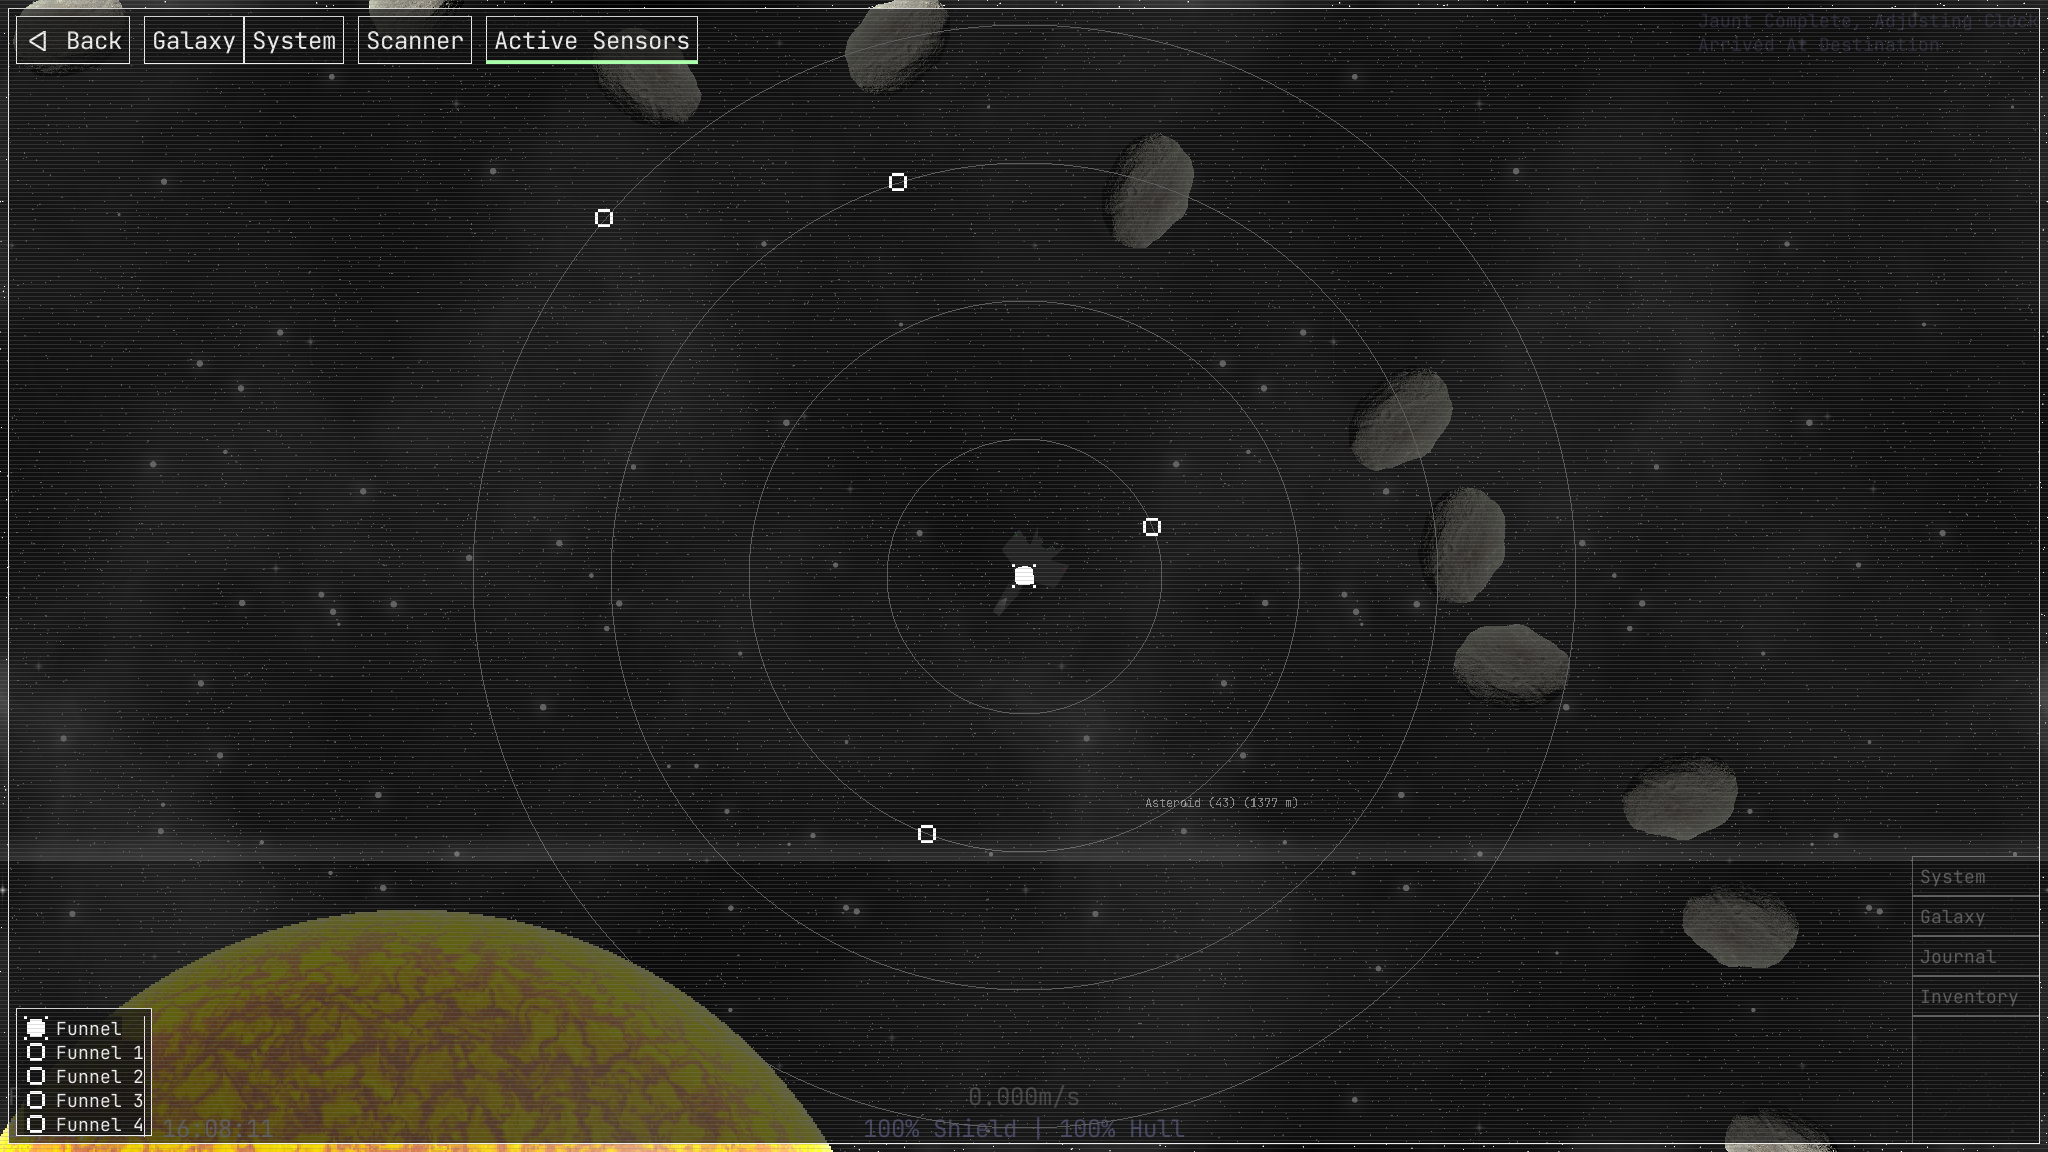
Task: Select the Active Sensors tab
Action: [x=591, y=41]
